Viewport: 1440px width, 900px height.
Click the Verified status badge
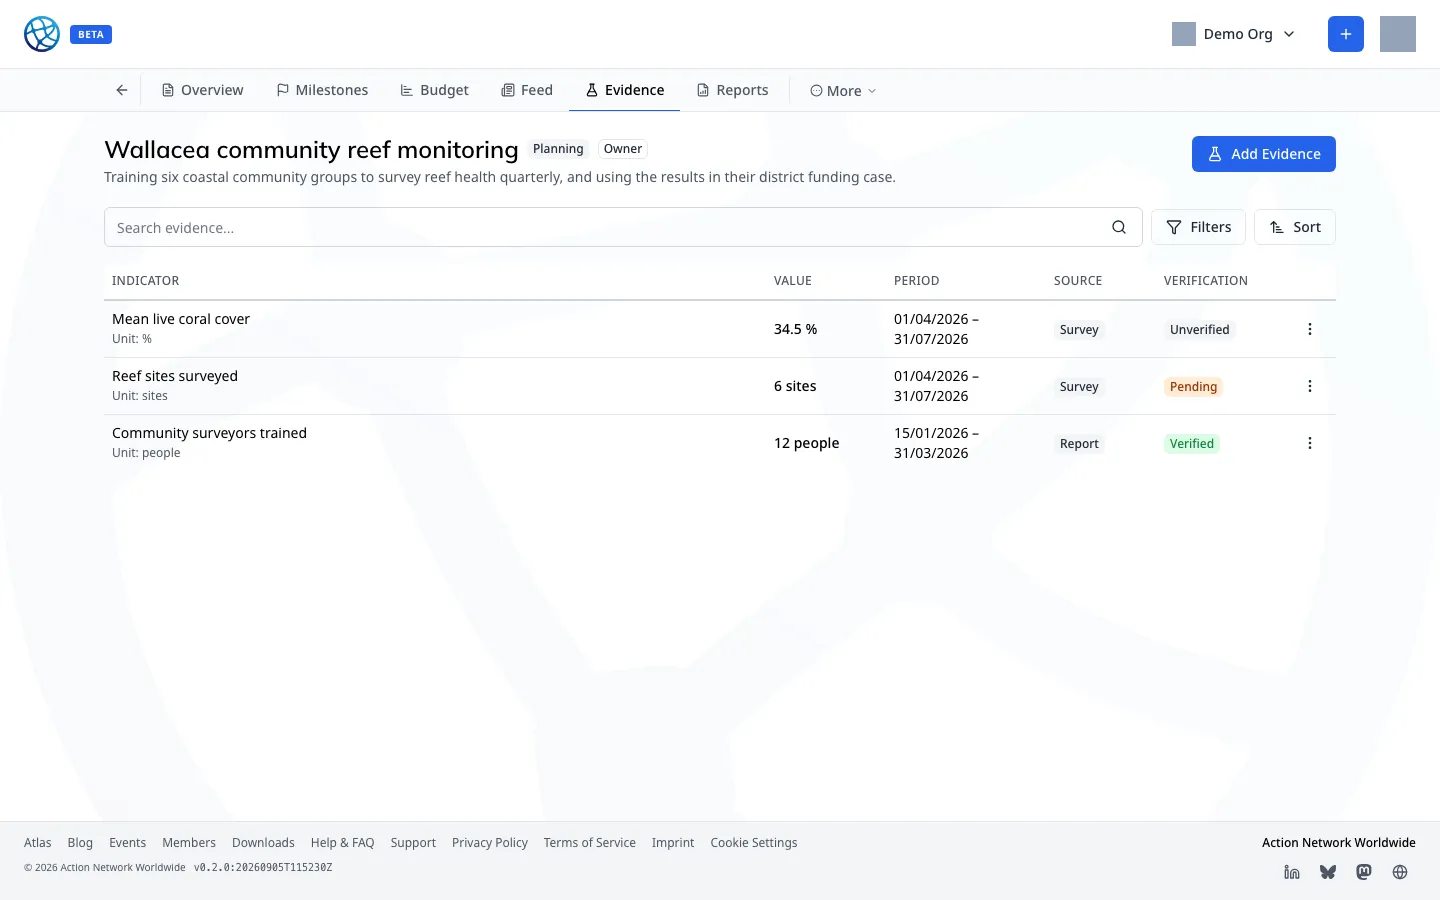[1192, 443]
